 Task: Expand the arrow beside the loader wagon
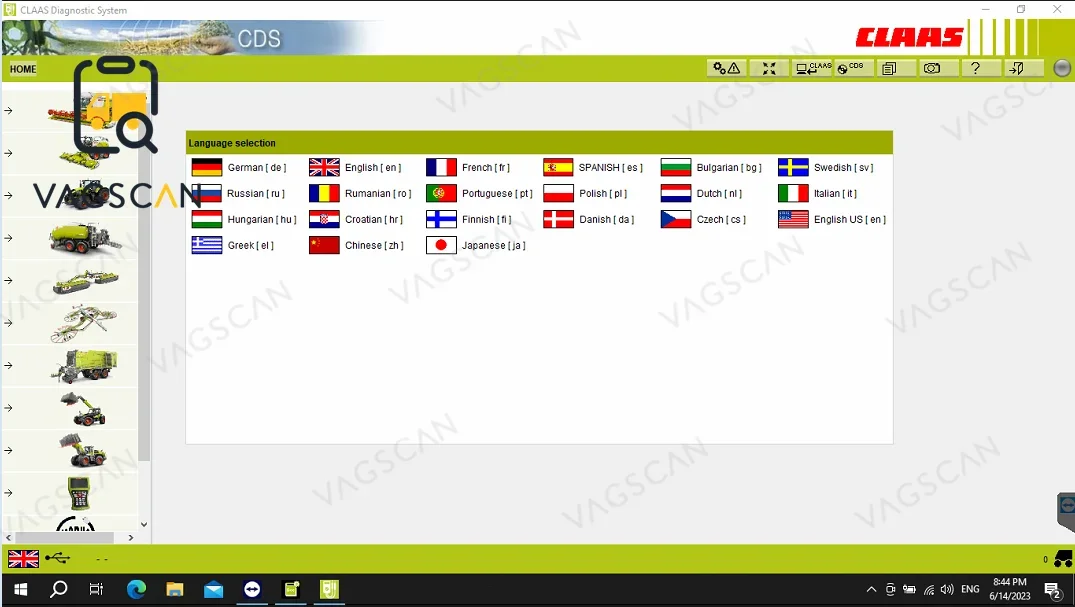8,366
